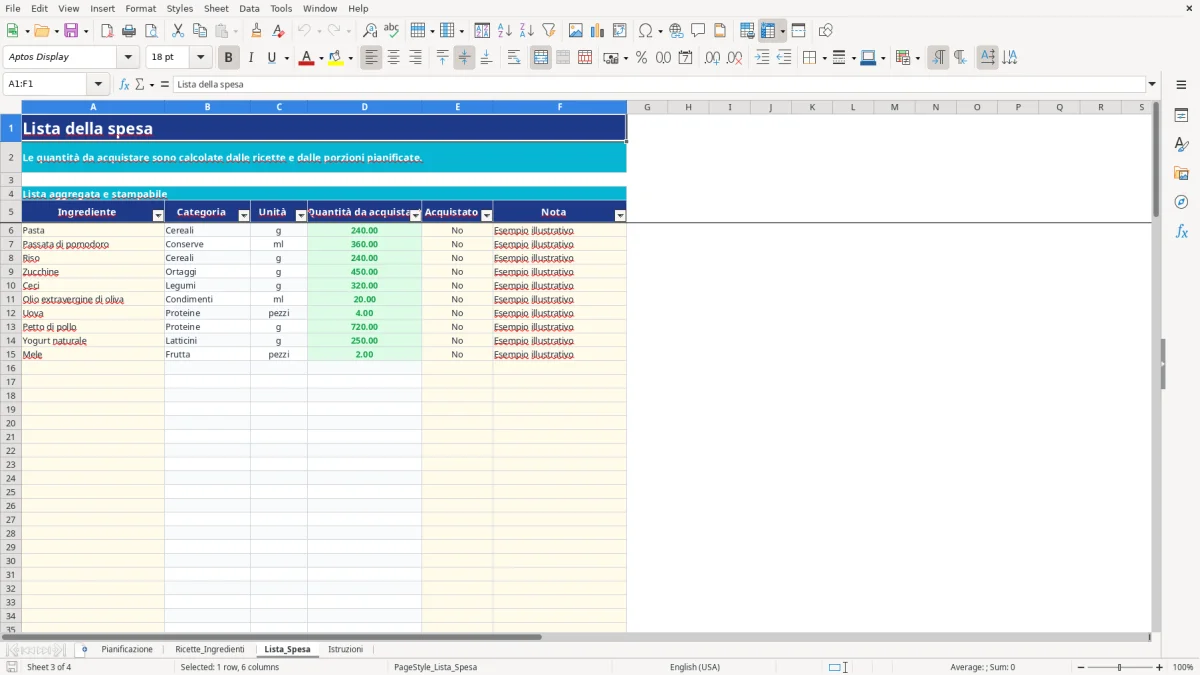The image size is (1200, 675).
Task: Export directly as PDF
Action: [x=107, y=31]
